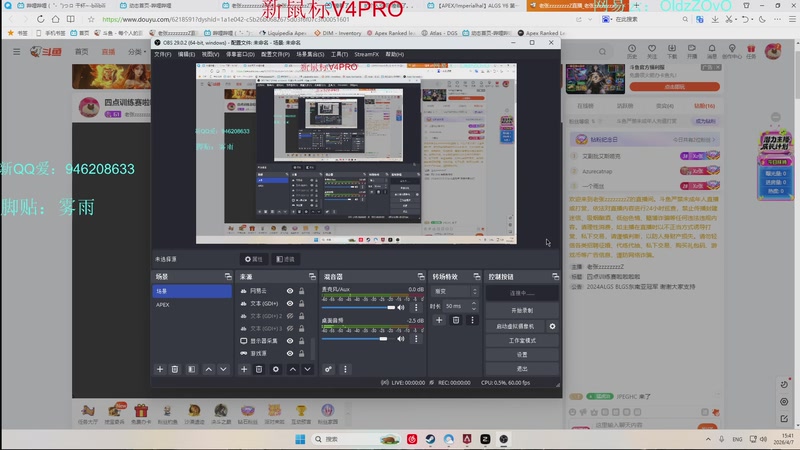
Task: Move scene up arrow in the 场景 (Scenes) panel
Action: tap(209, 369)
